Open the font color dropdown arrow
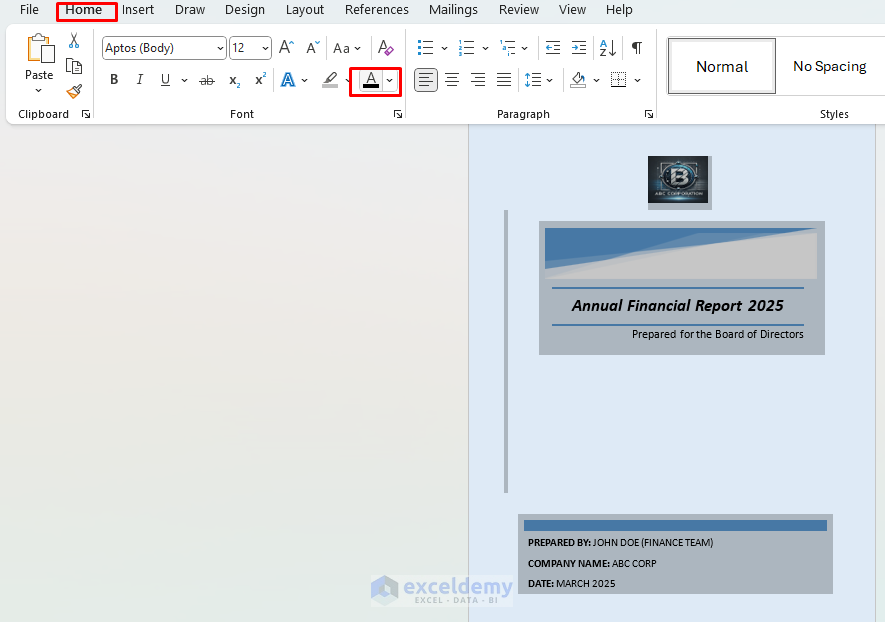The width and height of the screenshot is (885, 622). tap(389, 81)
